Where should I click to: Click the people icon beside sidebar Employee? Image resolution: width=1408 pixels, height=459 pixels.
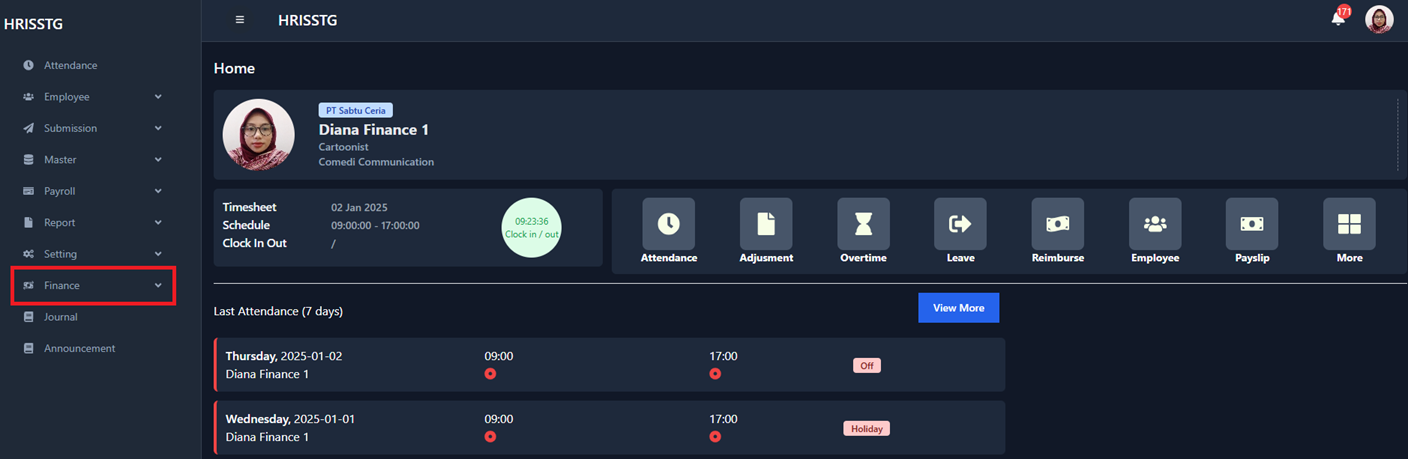[x=29, y=97]
